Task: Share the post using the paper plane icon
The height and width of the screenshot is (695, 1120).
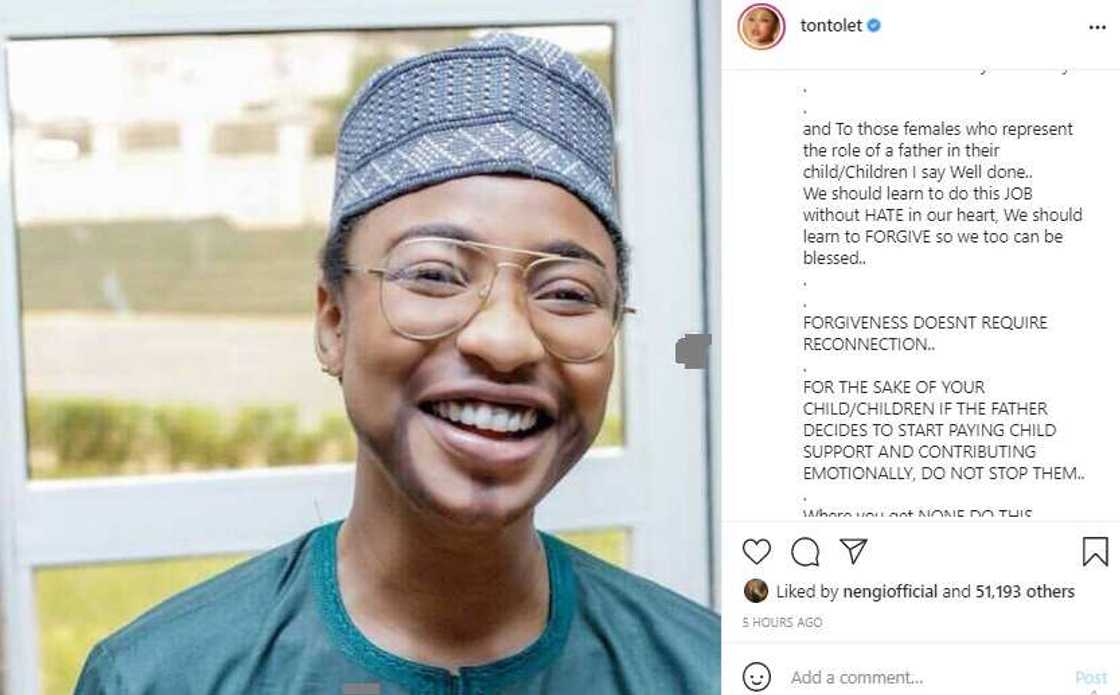Action: pyautogui.click(x=853, y=551)
